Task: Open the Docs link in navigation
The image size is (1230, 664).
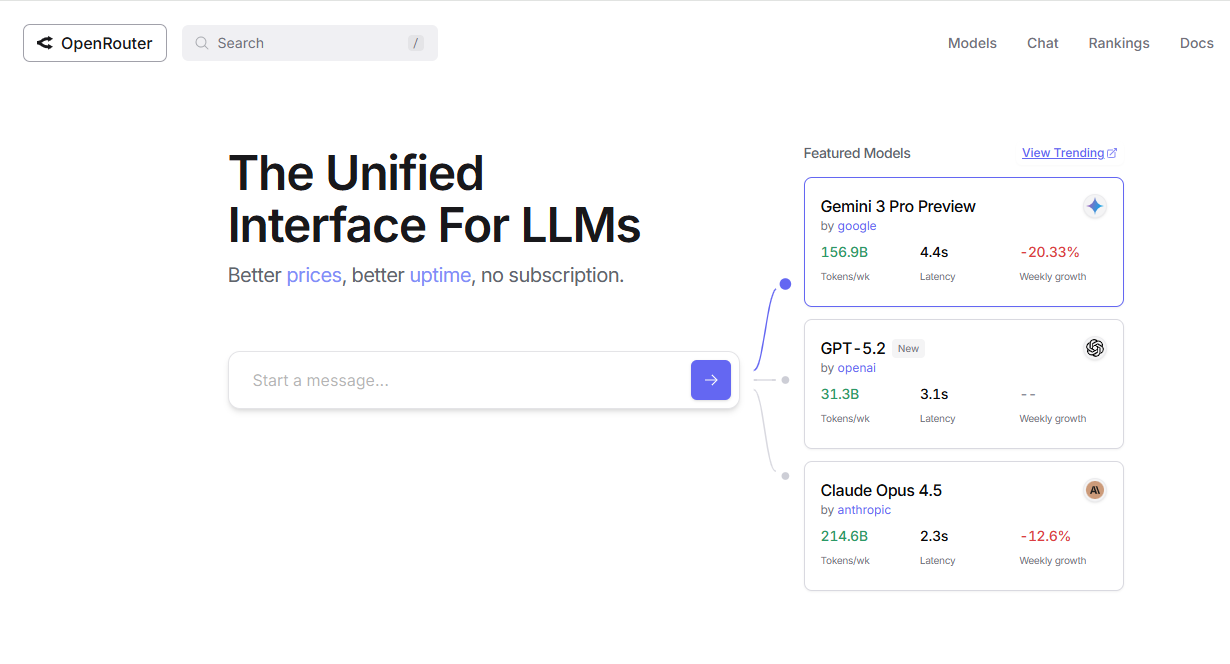Action: (x=1196, y=43)
